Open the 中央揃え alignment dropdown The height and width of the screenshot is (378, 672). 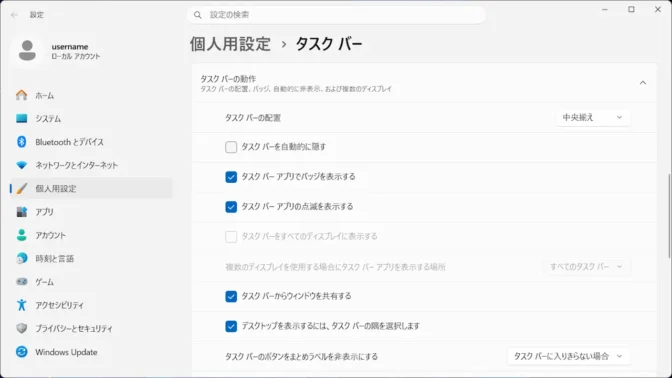coord(593,117)
